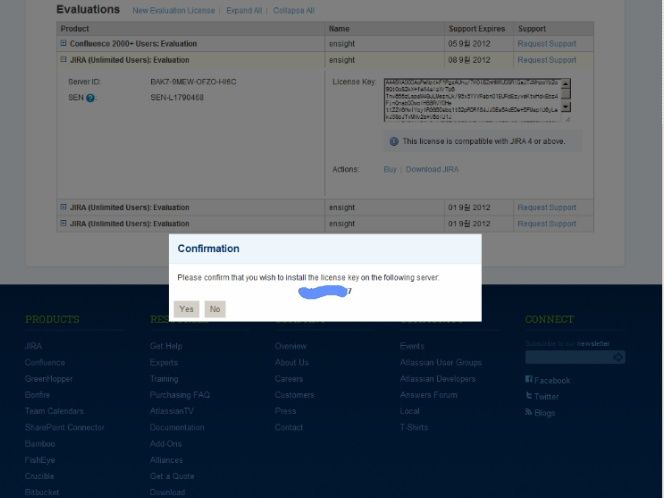Follow the Buy link under Actions
The image size is (664, 498).
pos(390,169)
